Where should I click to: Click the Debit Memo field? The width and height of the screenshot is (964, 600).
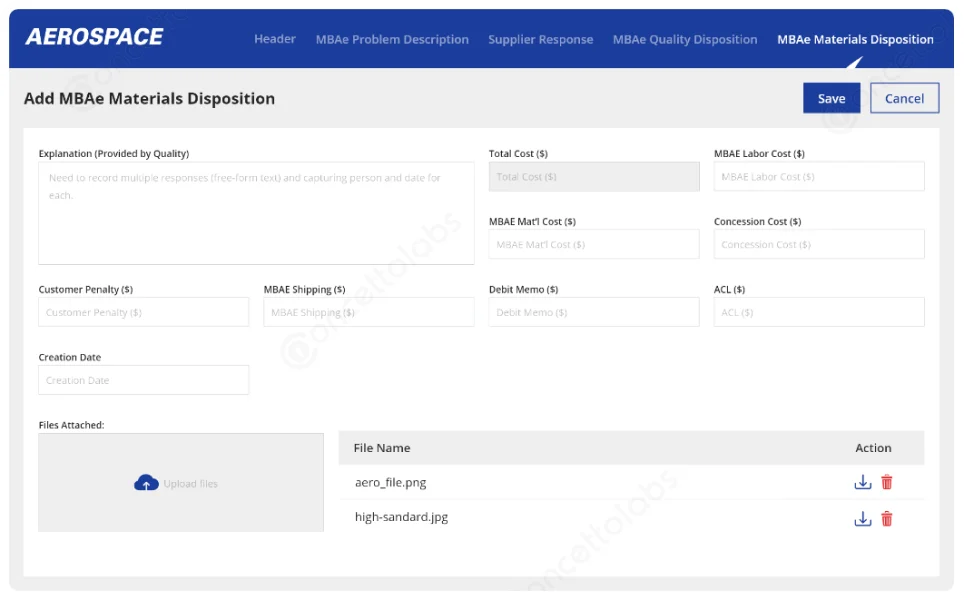(x=593, y=312)
